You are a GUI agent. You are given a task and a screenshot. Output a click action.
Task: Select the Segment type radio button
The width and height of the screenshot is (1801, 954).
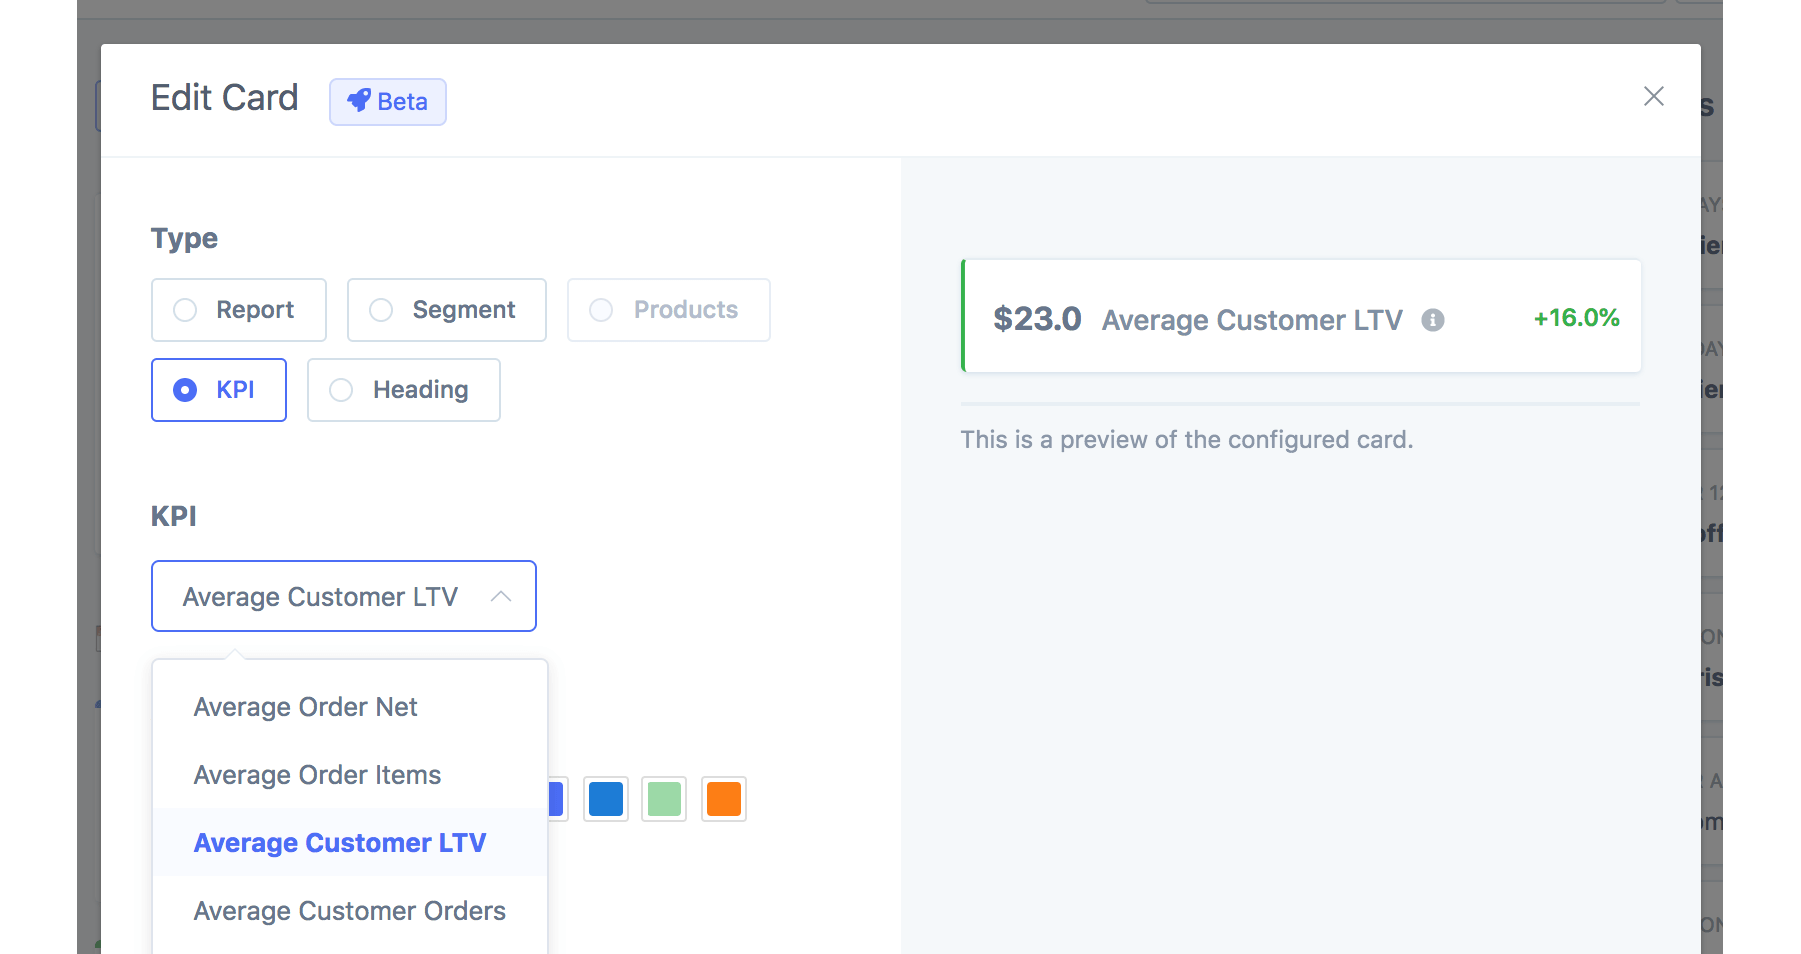[381, 310]
